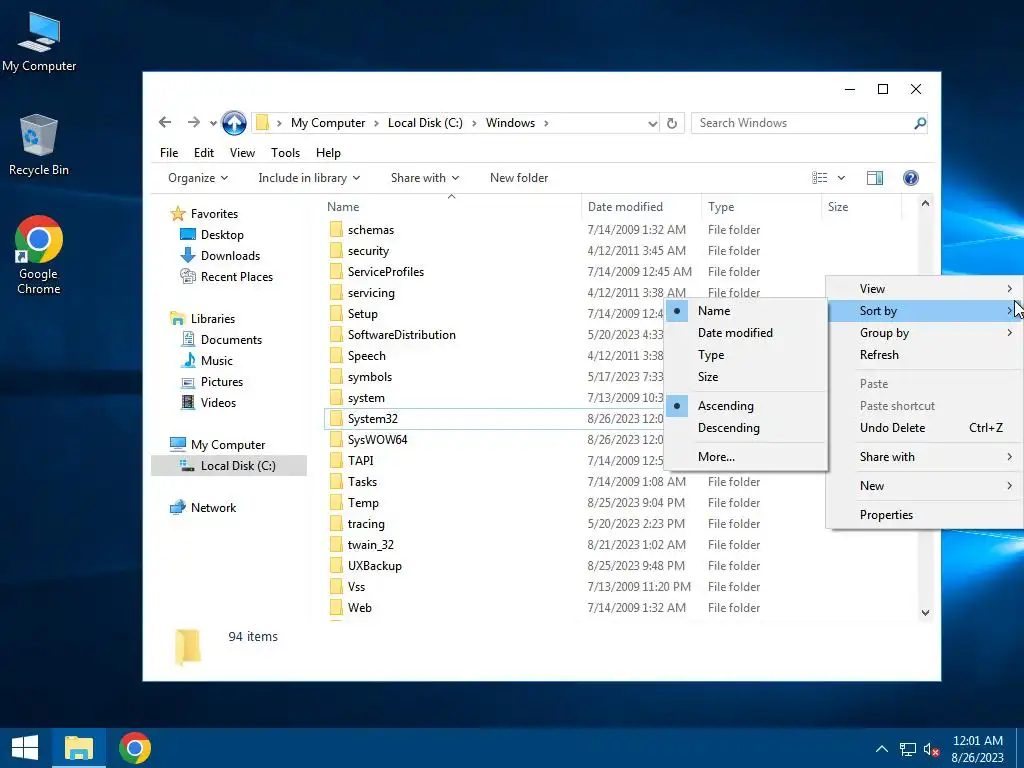Click the Chrome taskbar icon
Screen dimensions: 1024x768
135,748
